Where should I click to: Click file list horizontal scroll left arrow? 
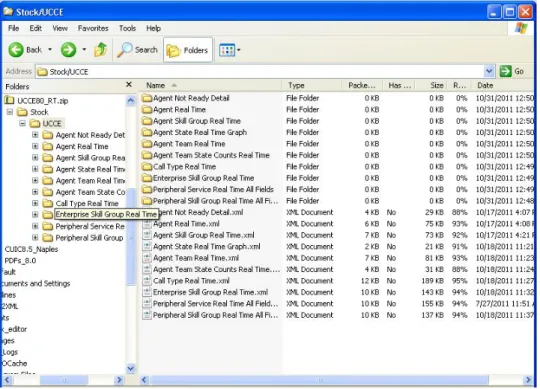(x=144, y=380)
